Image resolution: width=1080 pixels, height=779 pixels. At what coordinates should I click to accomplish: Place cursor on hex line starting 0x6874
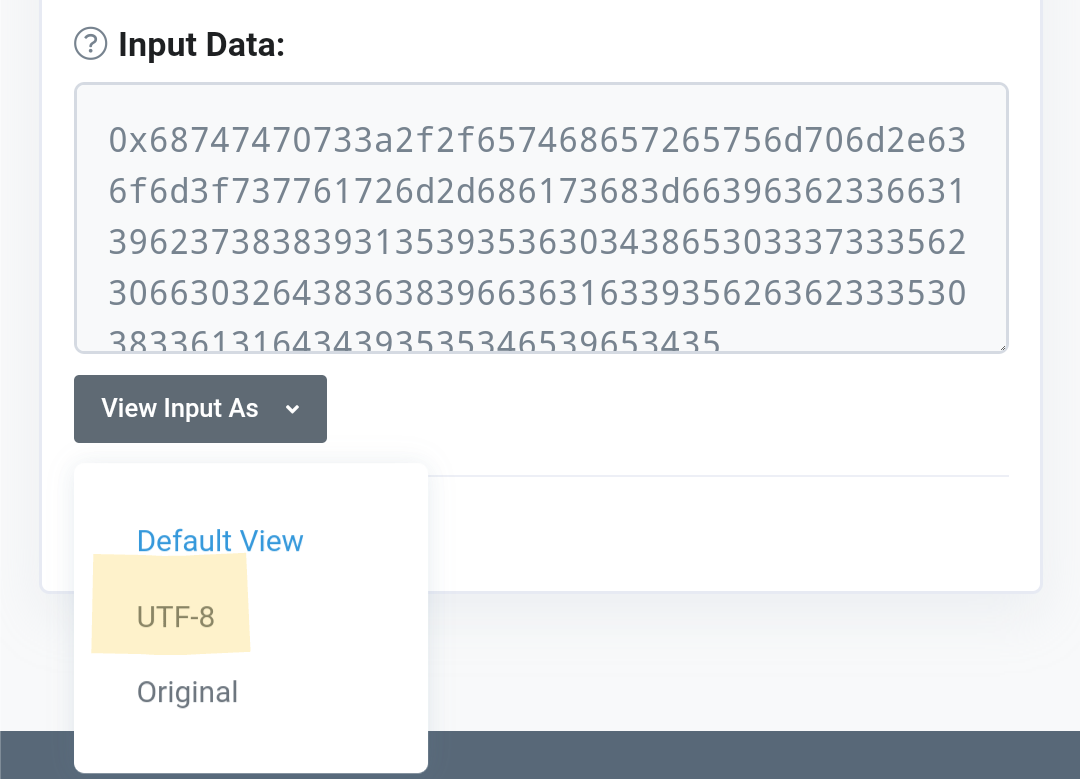[x=537, y=140]
